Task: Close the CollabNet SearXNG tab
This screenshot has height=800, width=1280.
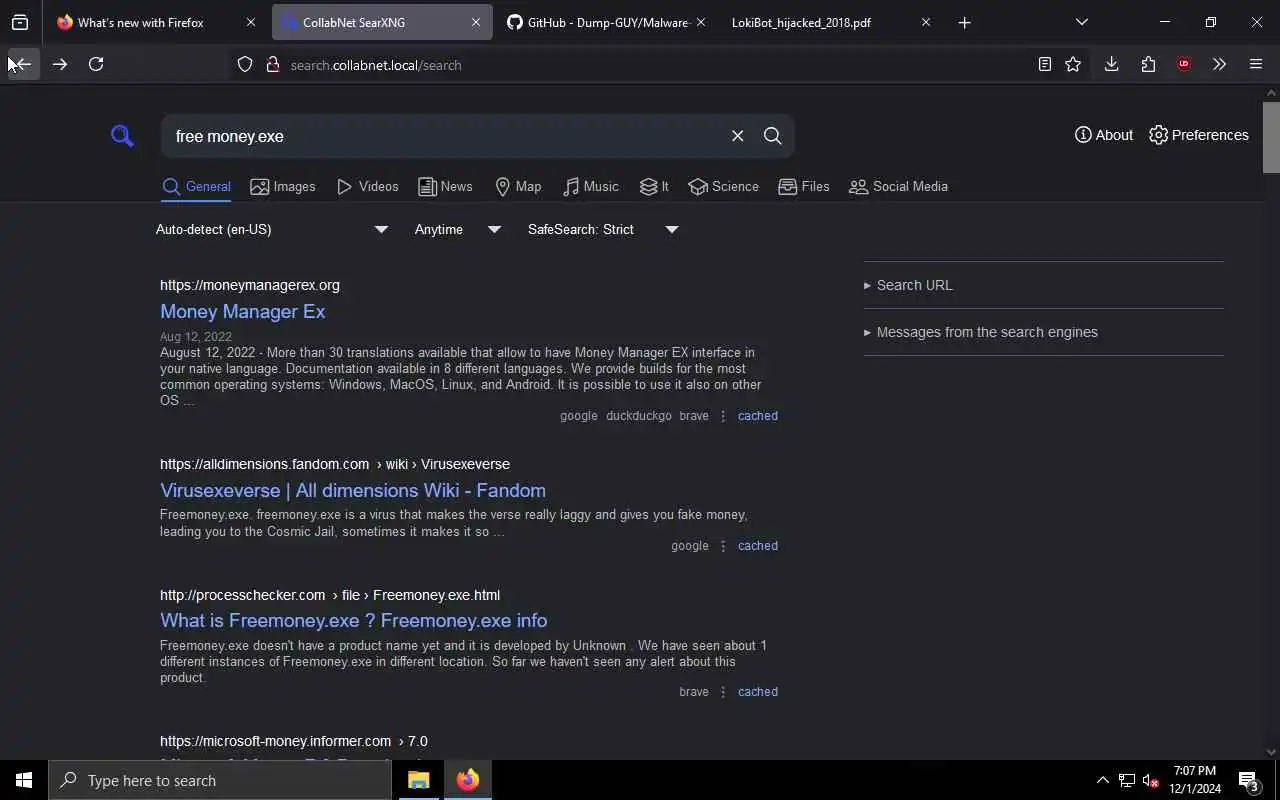Action: 475,22
